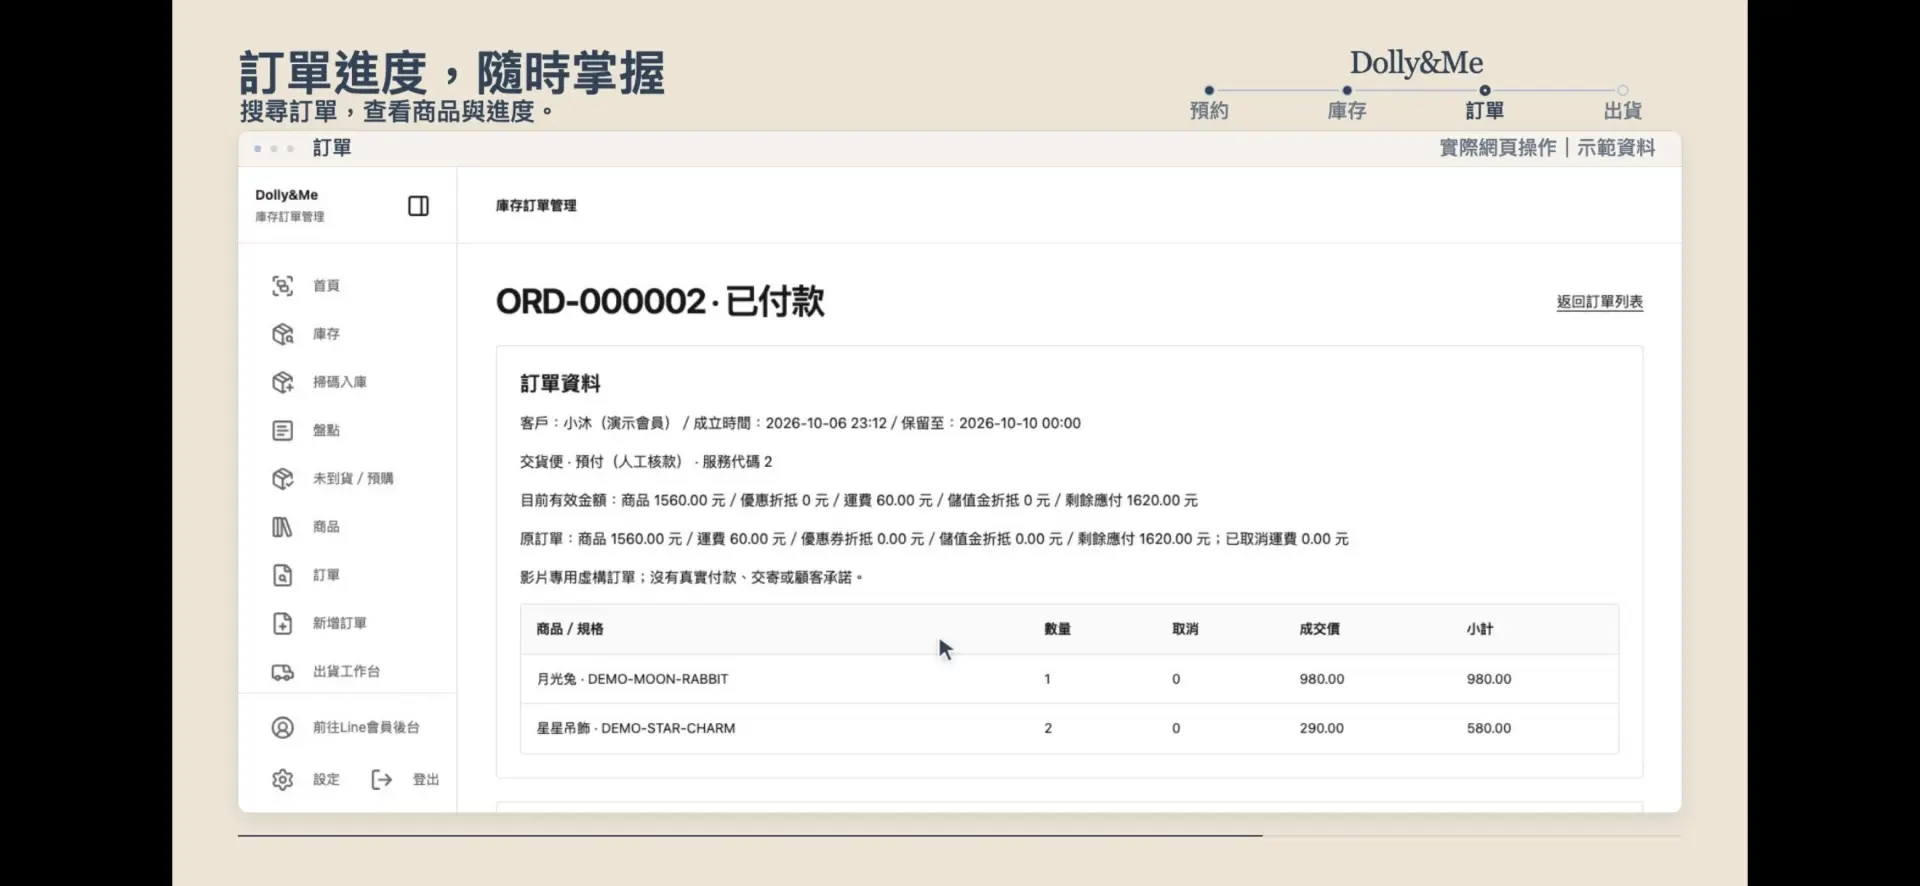This screenshot has width=1920, height=886.
Task: Open the 設定 gear icon
Action: (283, 779)
